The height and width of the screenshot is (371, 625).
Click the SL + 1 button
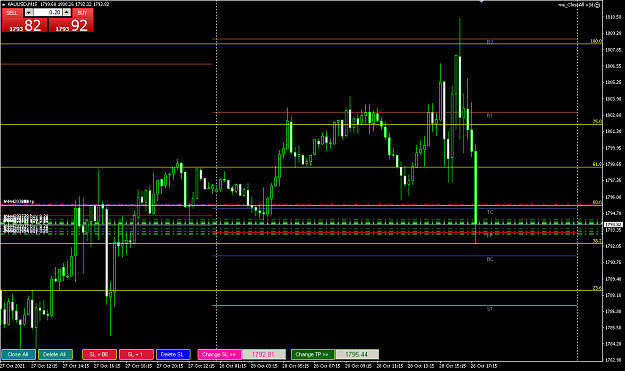pyautogui.click(x=136, y=354)
